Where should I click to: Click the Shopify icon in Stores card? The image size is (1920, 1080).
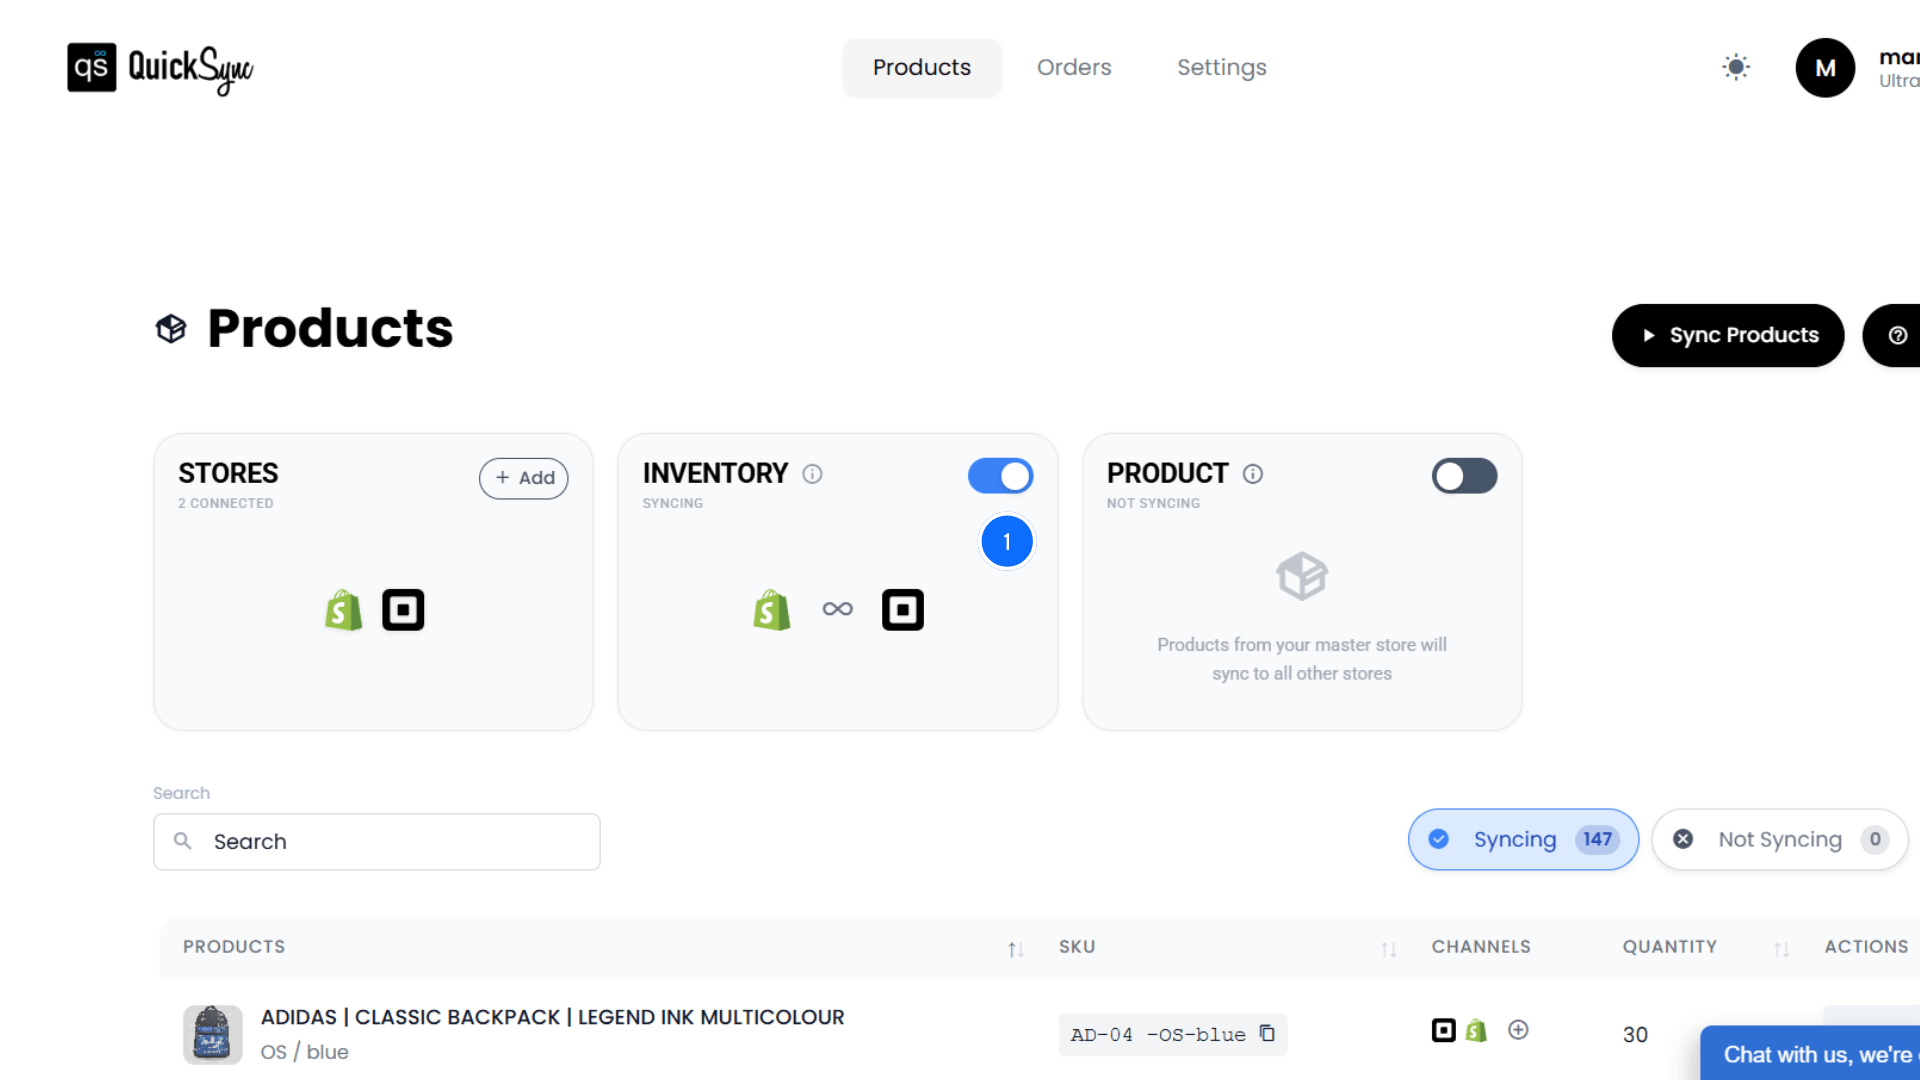coord(343,610)
